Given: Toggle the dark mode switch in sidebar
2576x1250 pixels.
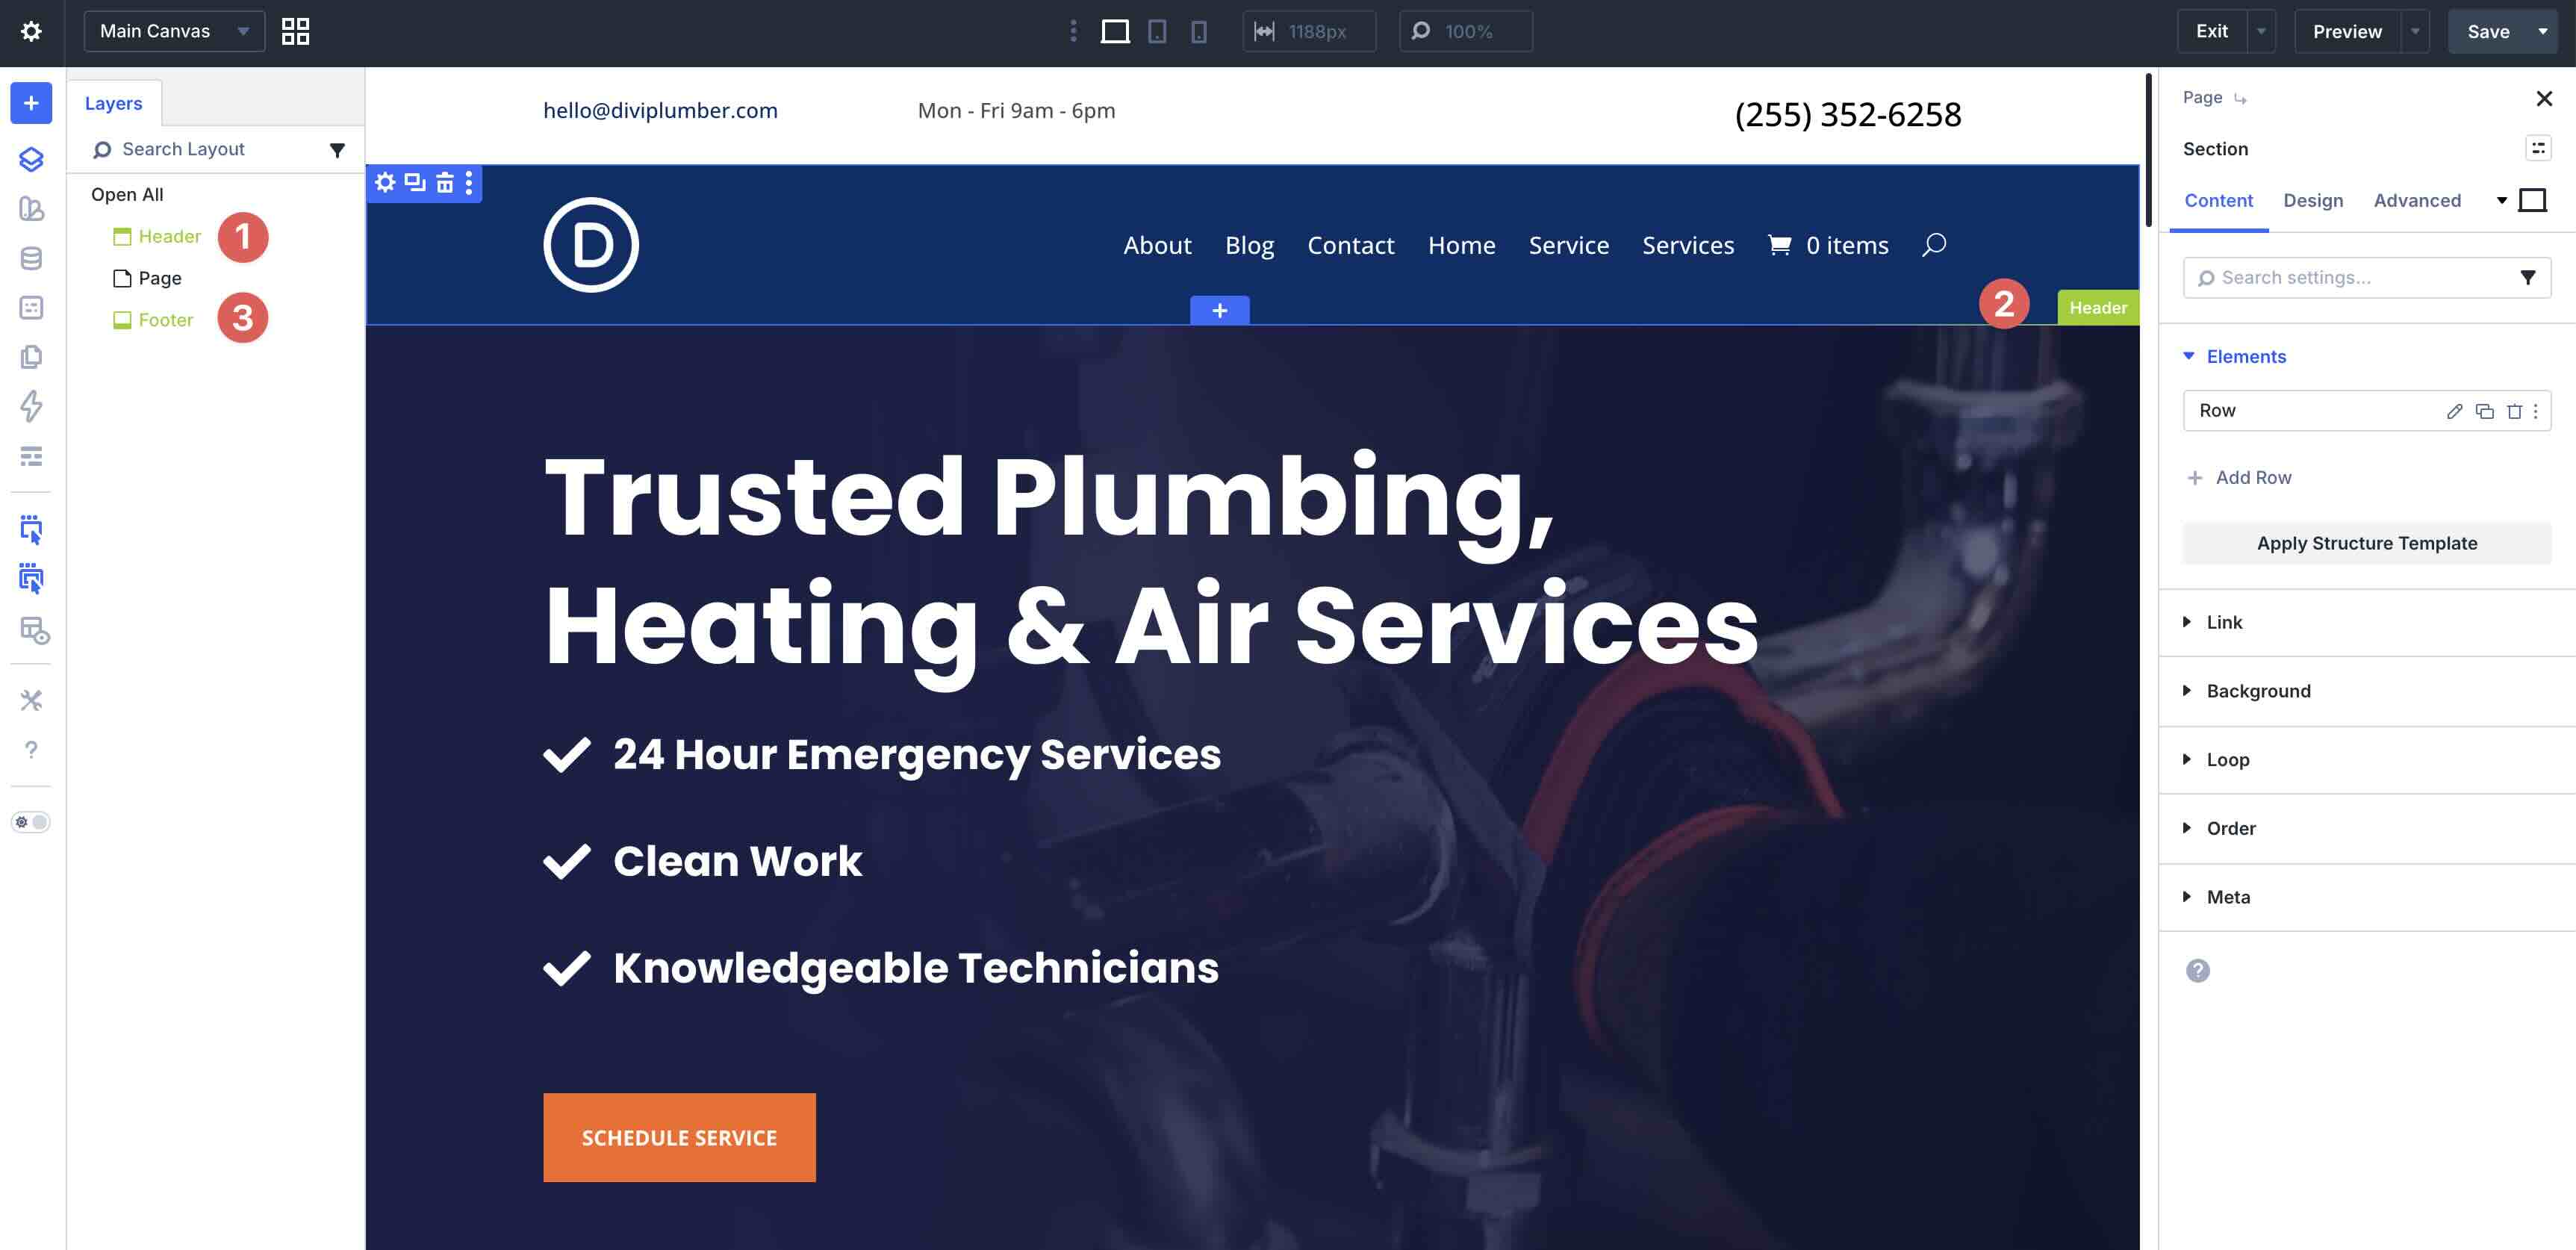Looking at the screenshot, I should 31,822.
